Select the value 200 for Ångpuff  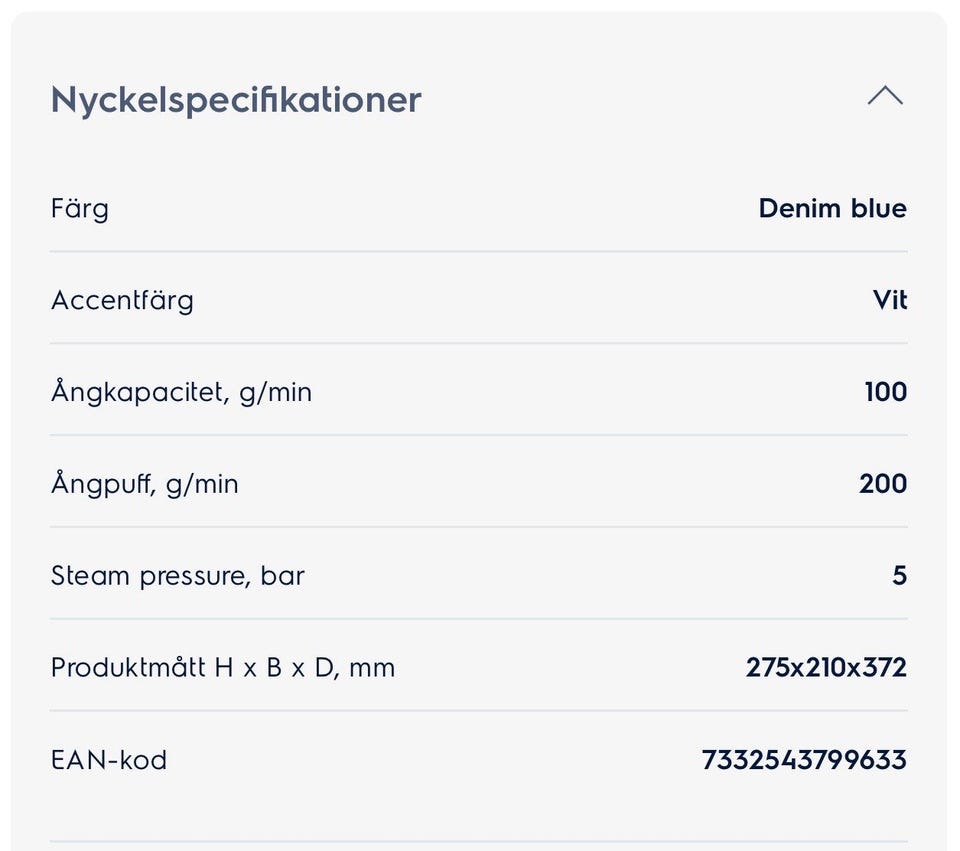point(883,485)
